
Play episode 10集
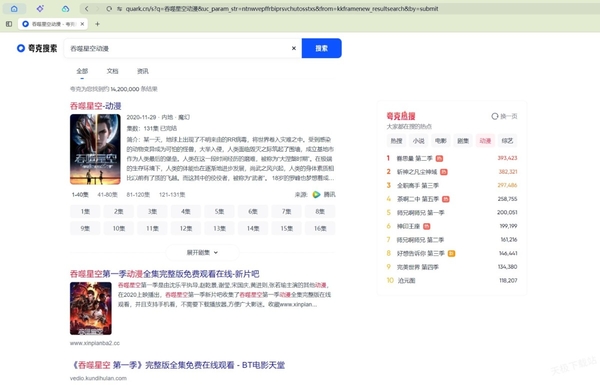pos(119,228)
